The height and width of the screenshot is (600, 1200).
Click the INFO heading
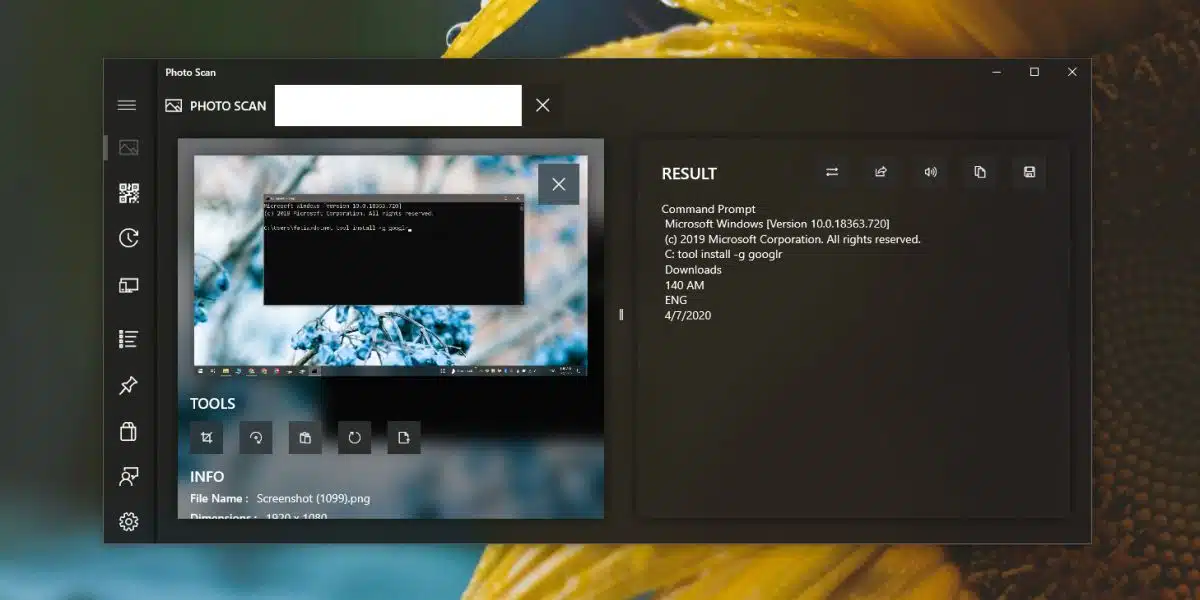pyautogui.click(x=207, y=477)
